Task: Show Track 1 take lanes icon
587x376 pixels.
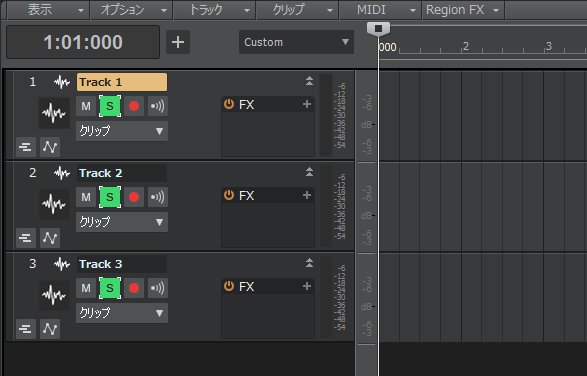Action: (x=26, y=147)
